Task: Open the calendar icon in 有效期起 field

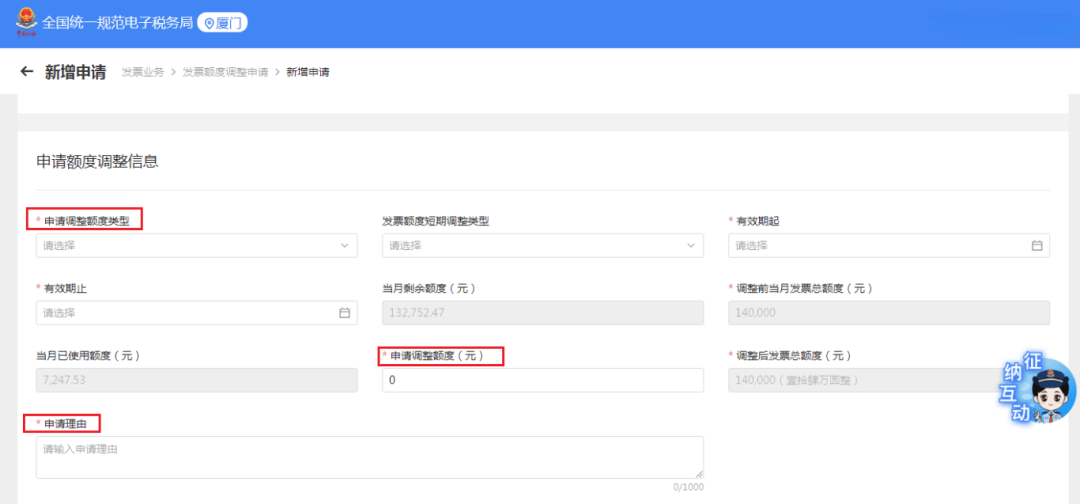Action: coord(1037,246)
